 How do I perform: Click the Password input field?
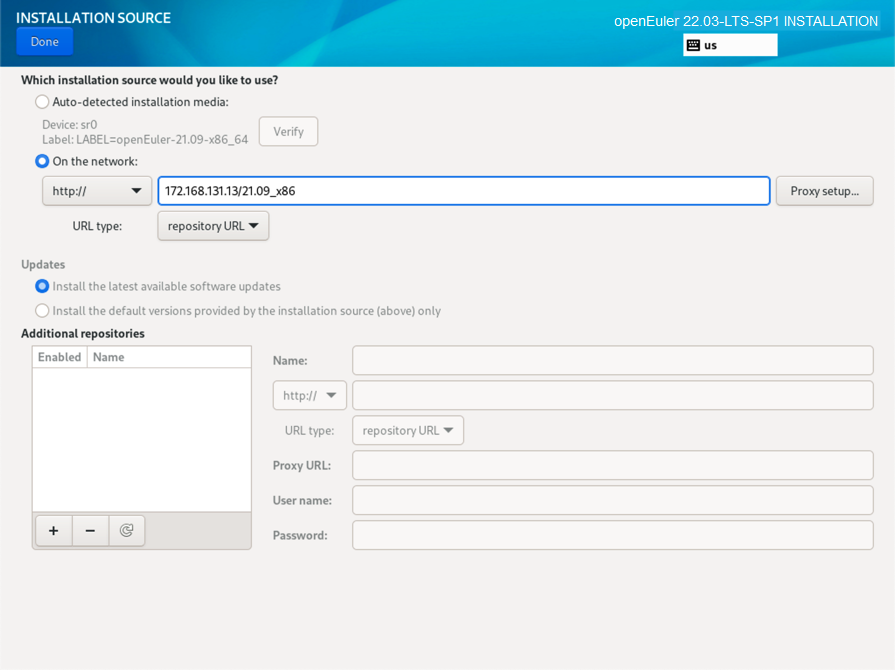(x=612, y=535)
